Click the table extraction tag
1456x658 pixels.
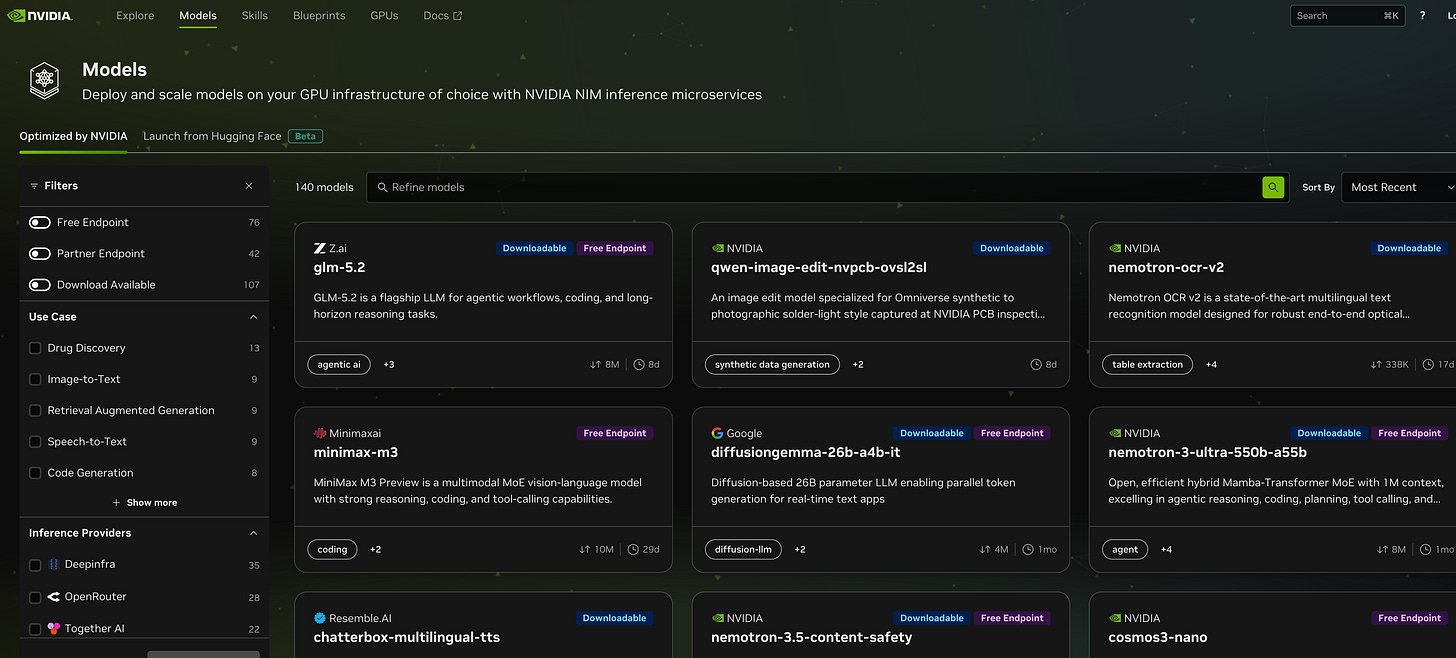pyautogui.click(x=1147, y=365)
